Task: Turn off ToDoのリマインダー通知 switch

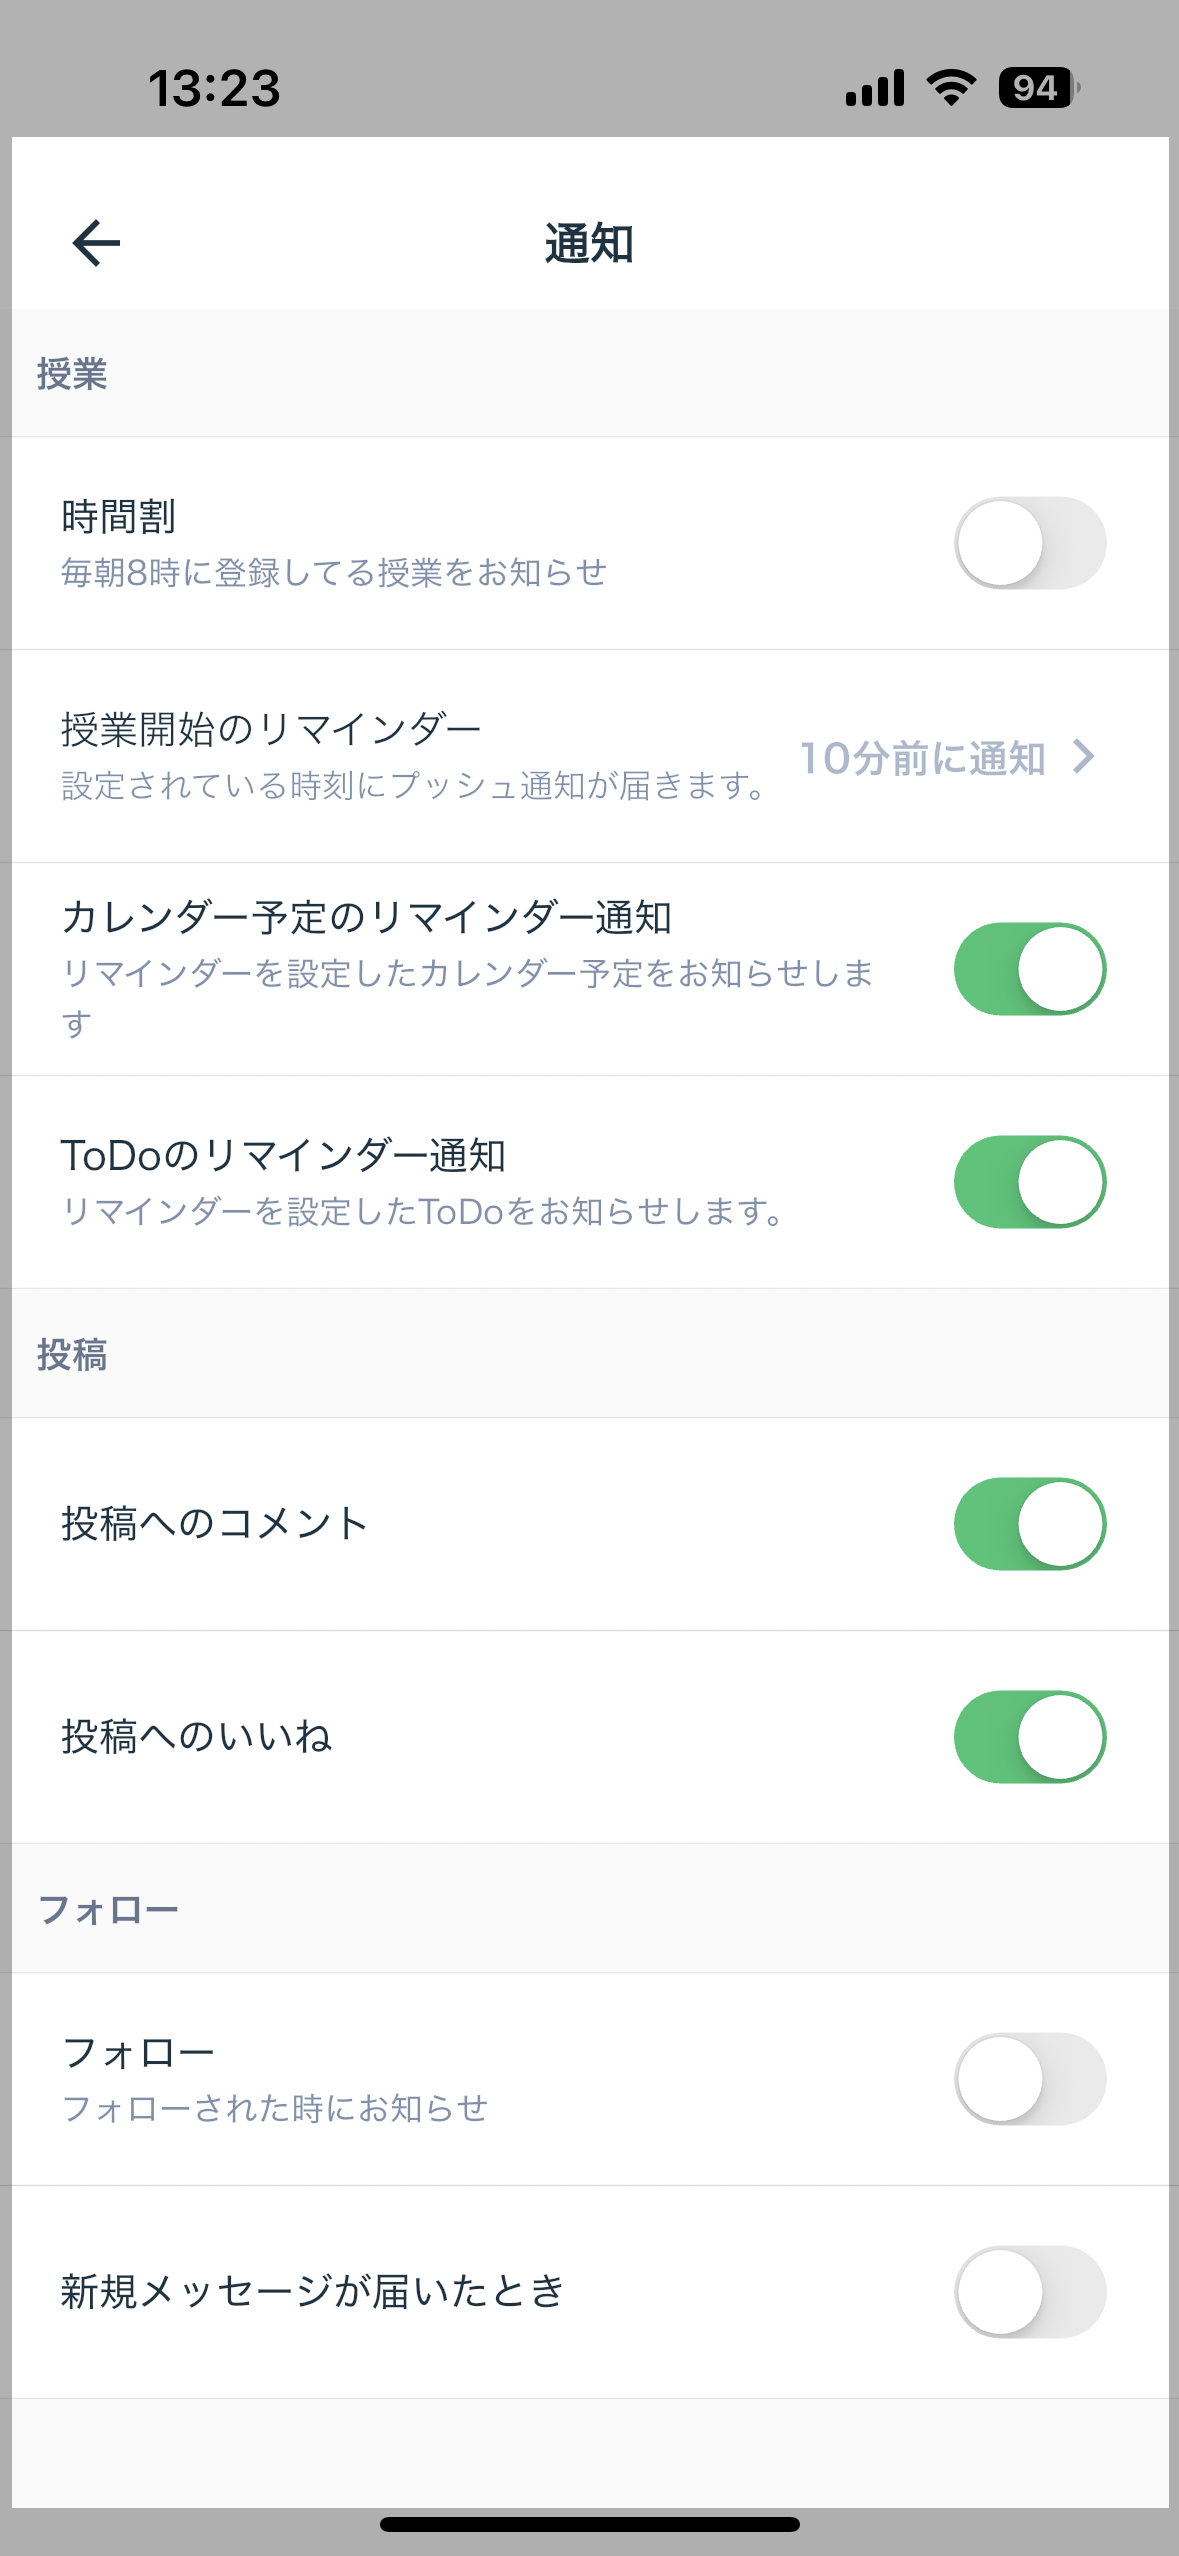Action: (x=1029, y=1182)
